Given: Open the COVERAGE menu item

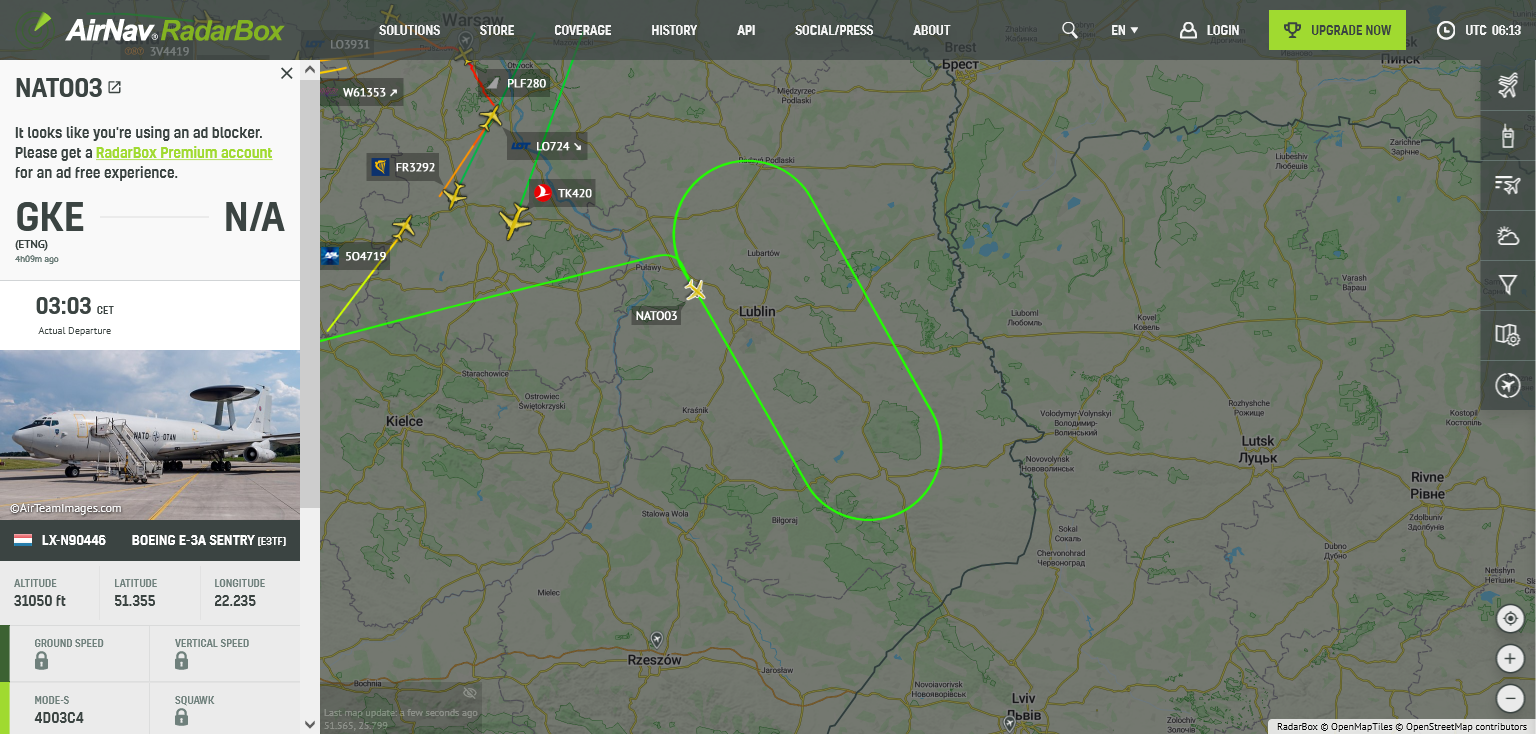Looking at the screenshot, I should tap(583, 30).
